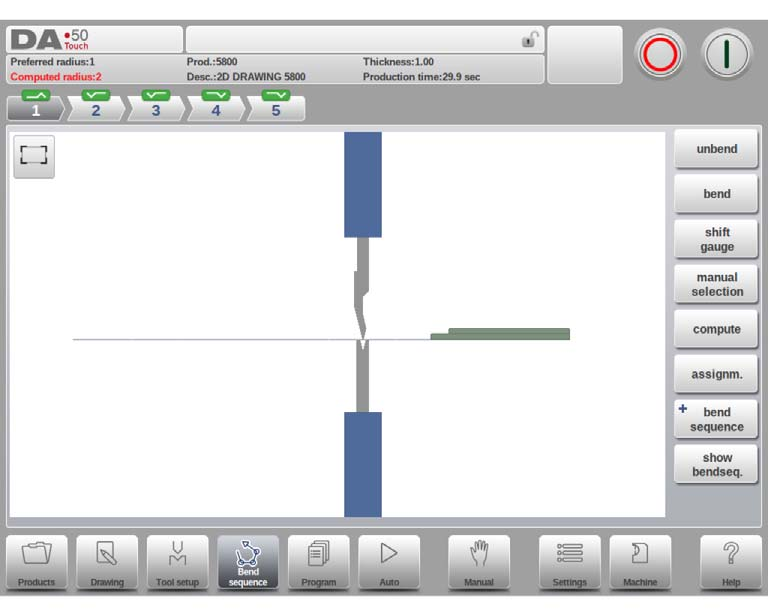The height and width of the screenshot is (615, 768).
Task: Click the green backgauge finger in drawing
Action: click(500, 334)
